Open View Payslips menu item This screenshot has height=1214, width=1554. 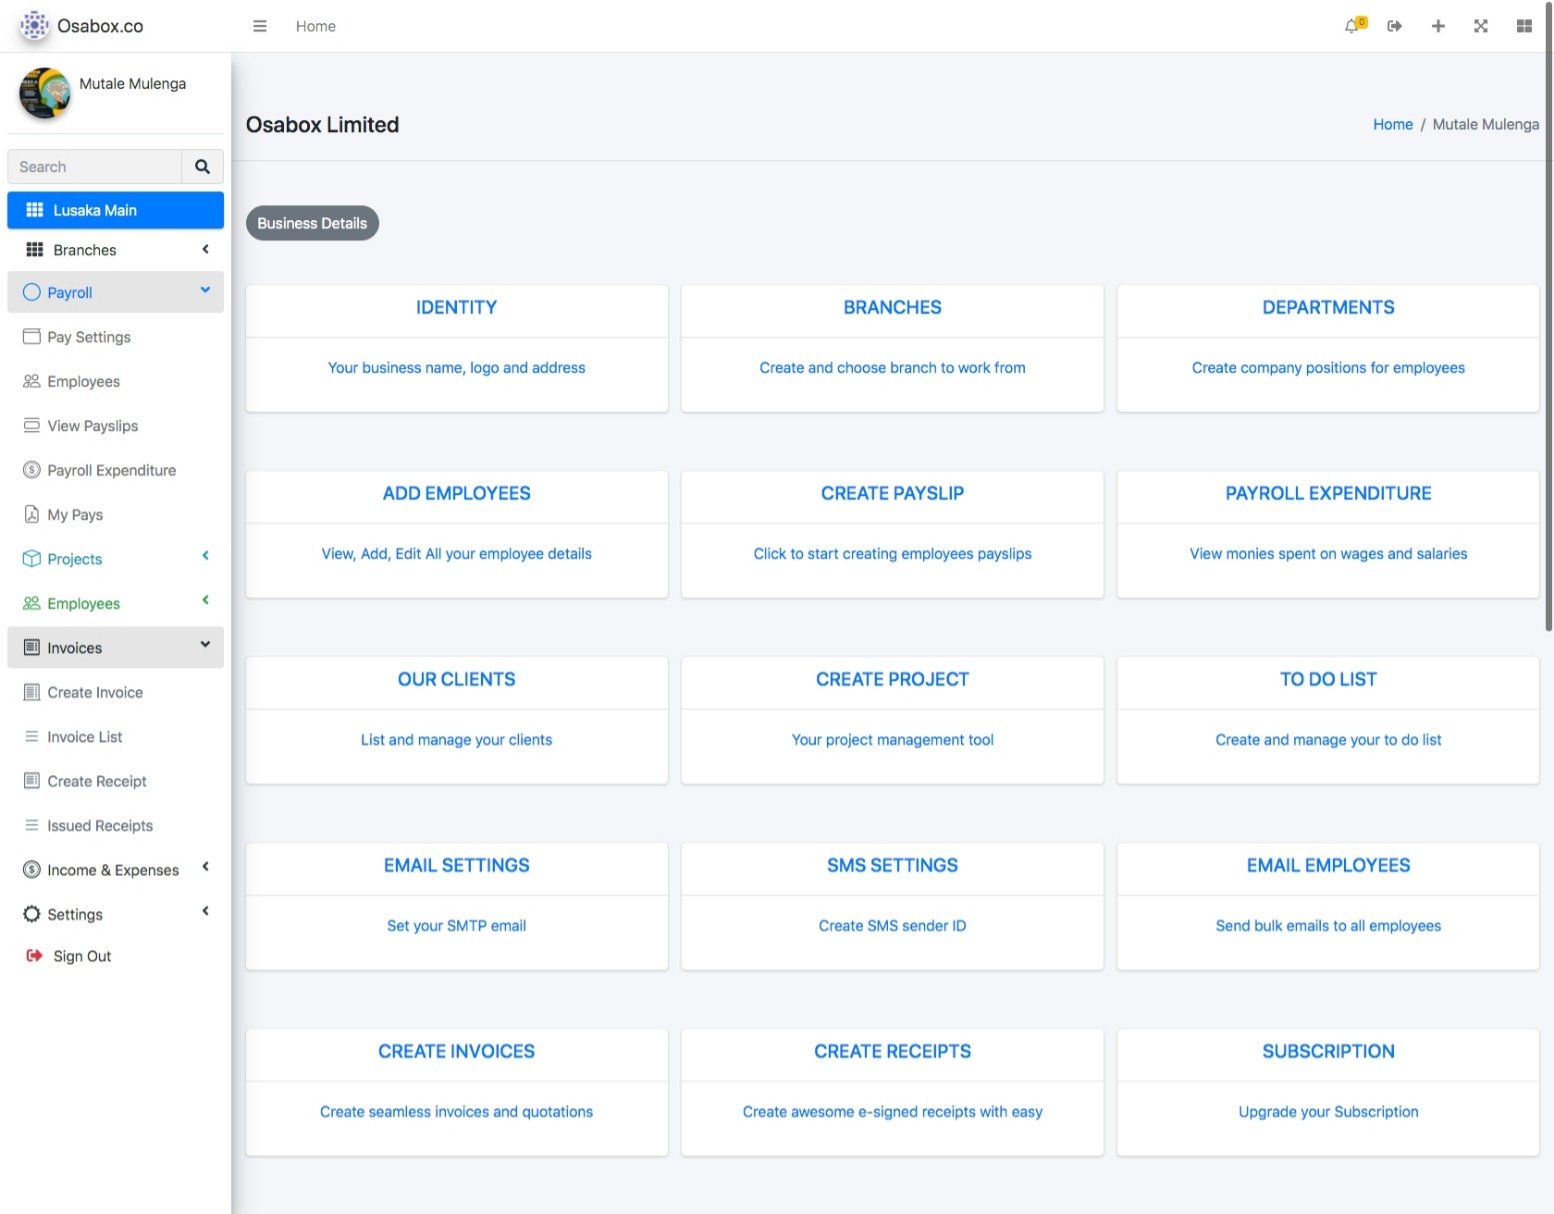(115, 426)
